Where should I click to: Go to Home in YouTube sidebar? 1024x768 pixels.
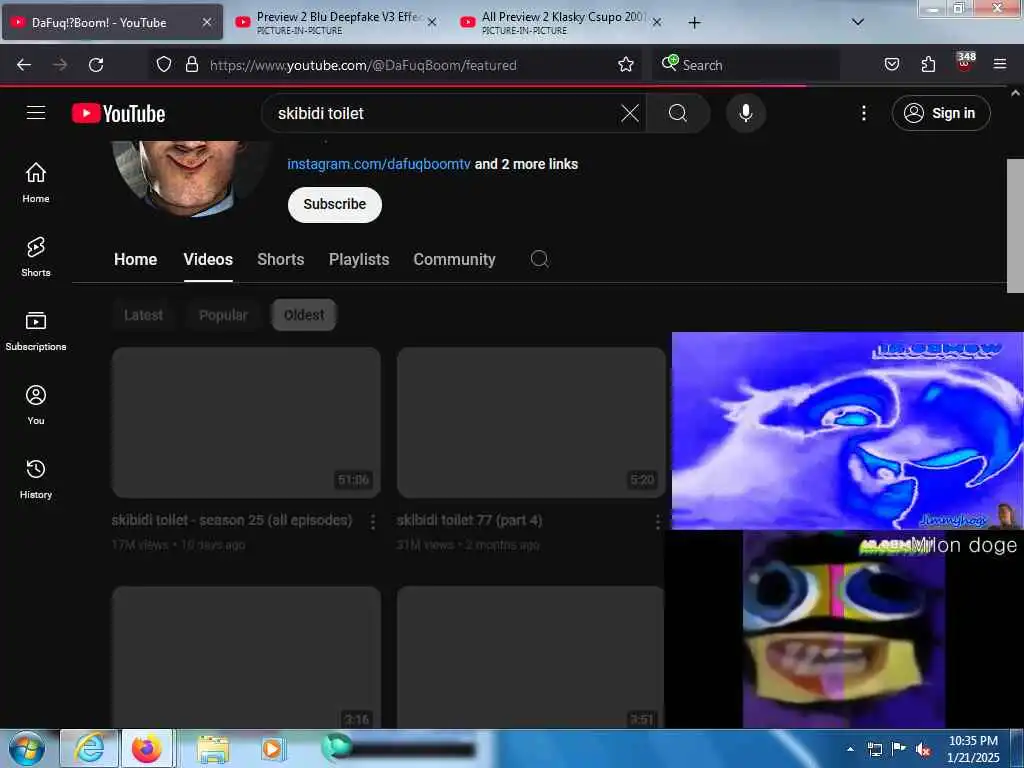(36, 182)
